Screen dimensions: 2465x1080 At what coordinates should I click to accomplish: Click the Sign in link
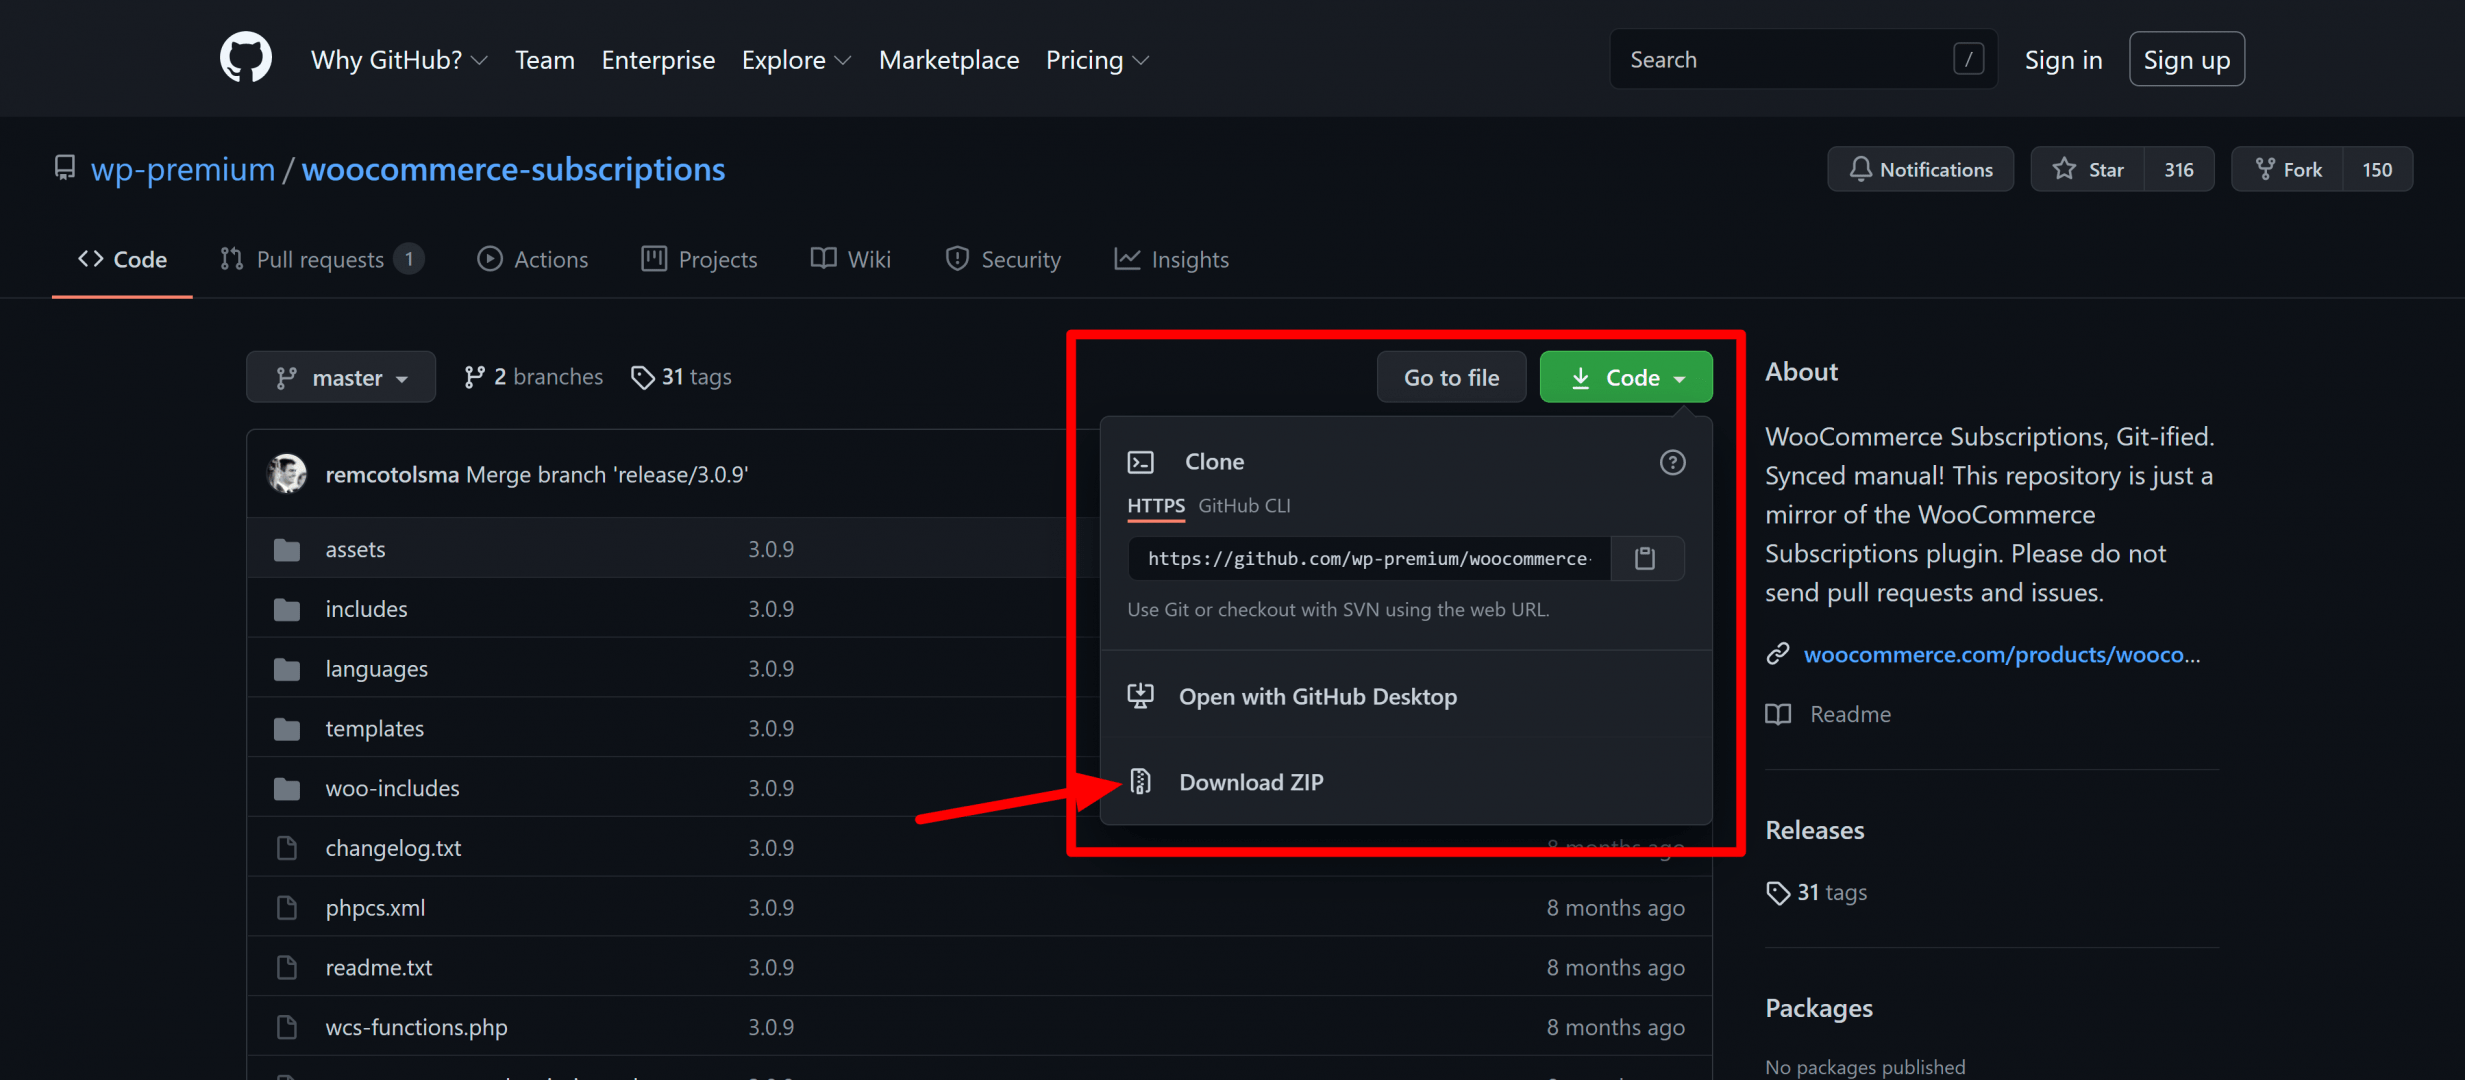2063,60
